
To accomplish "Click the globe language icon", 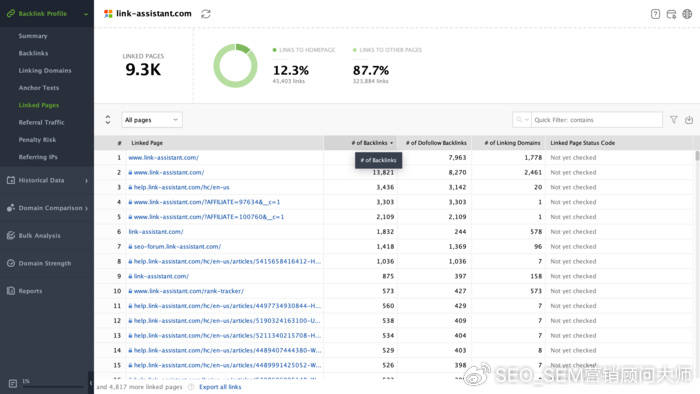I will (x=687, y=14).
